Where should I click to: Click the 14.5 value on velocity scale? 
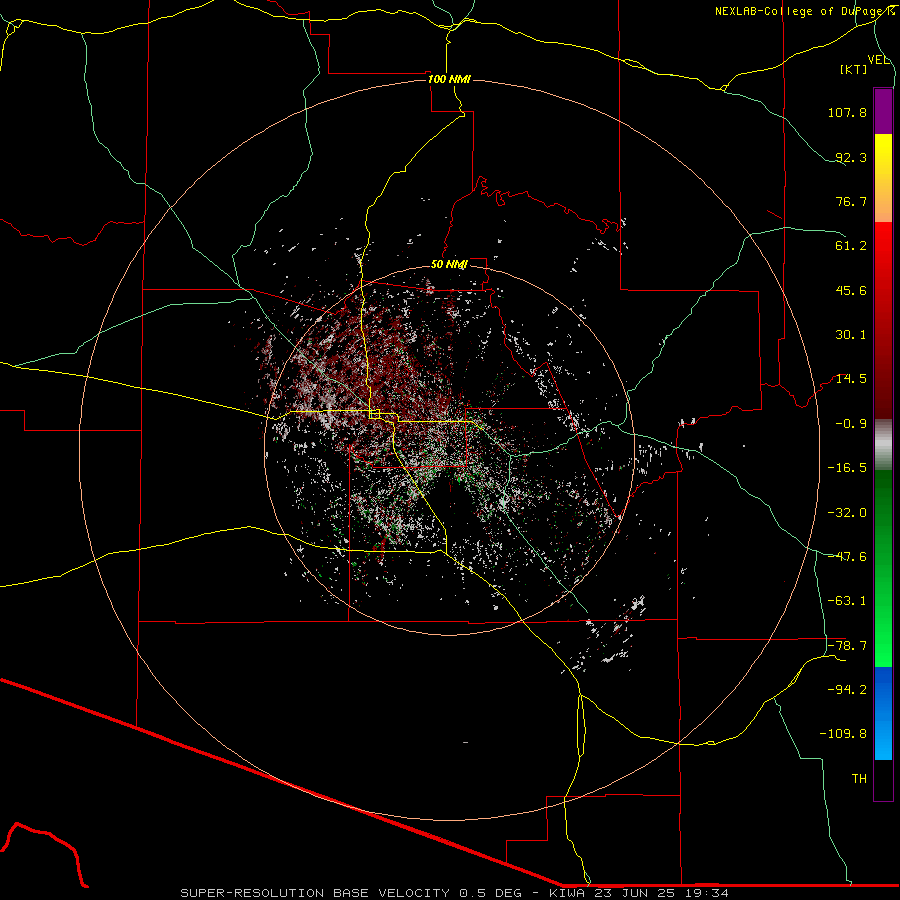point(851,379)
